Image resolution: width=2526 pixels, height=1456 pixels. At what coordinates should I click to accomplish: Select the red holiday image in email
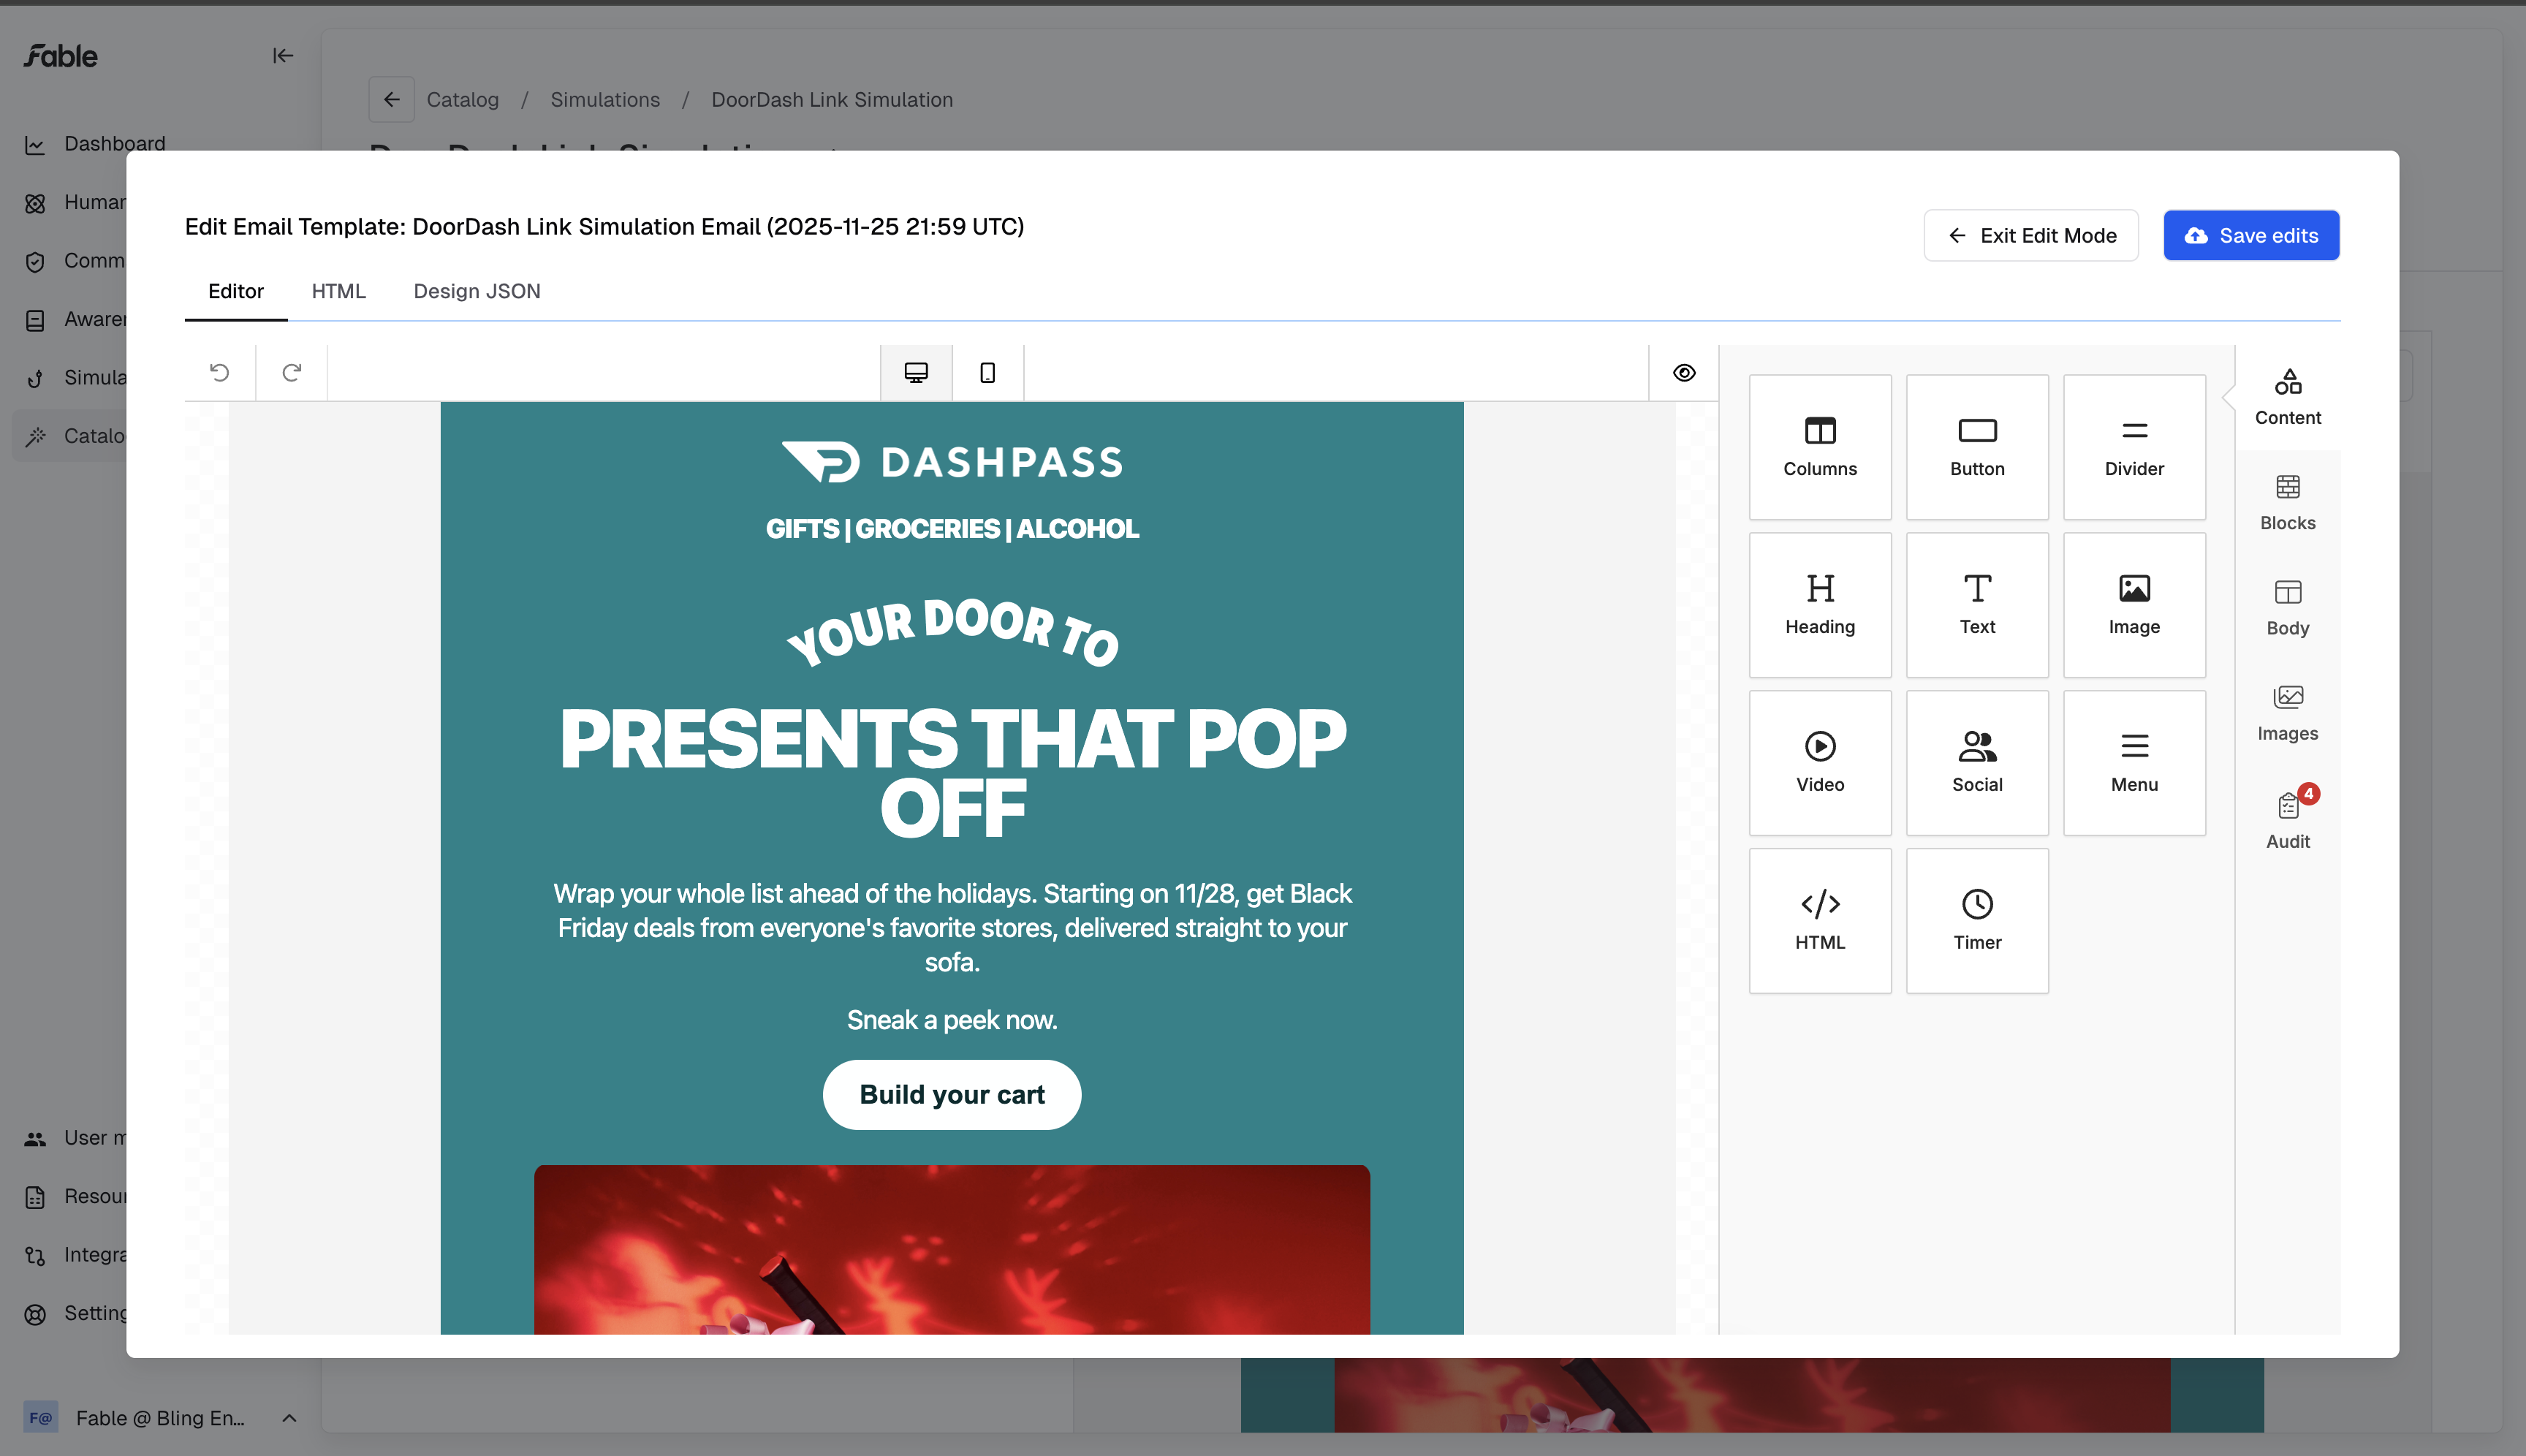[952, 1249]
